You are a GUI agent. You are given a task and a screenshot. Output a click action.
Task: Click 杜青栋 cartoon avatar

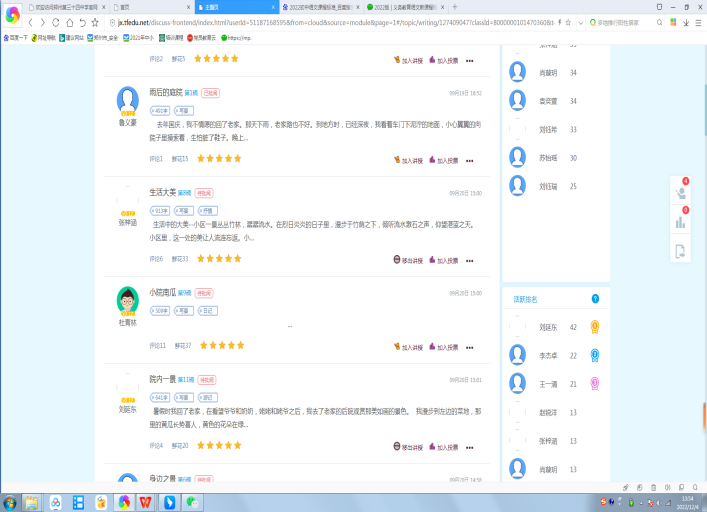point(127,299)
